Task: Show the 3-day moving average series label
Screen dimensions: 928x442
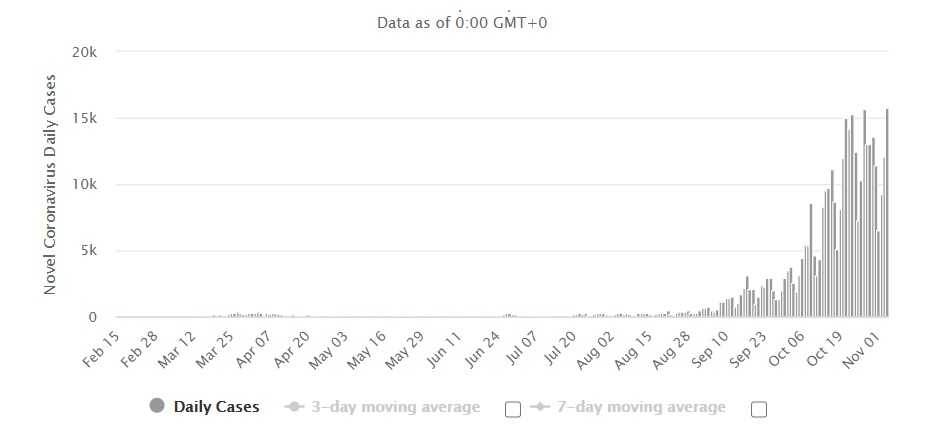Action: point(394,407)
